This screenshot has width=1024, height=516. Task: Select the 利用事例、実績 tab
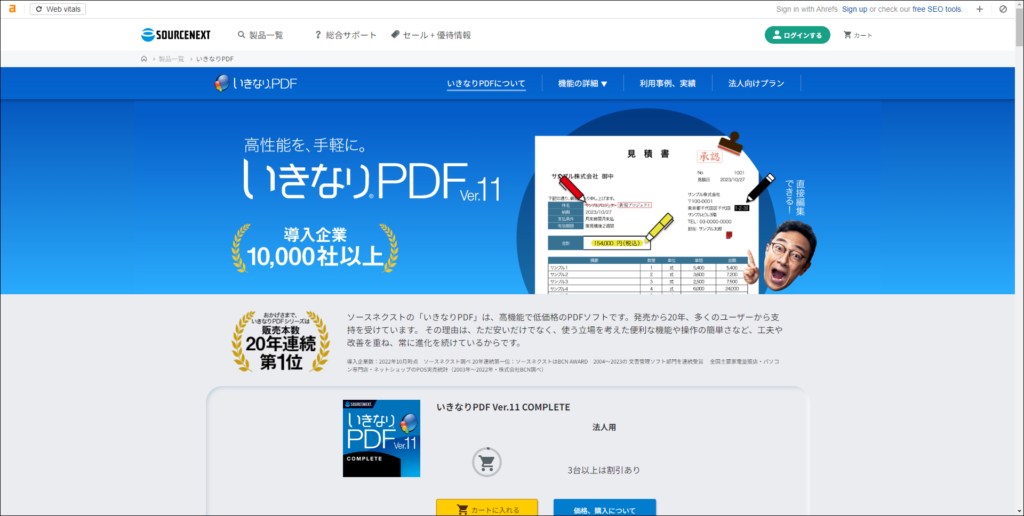[667, 84]
